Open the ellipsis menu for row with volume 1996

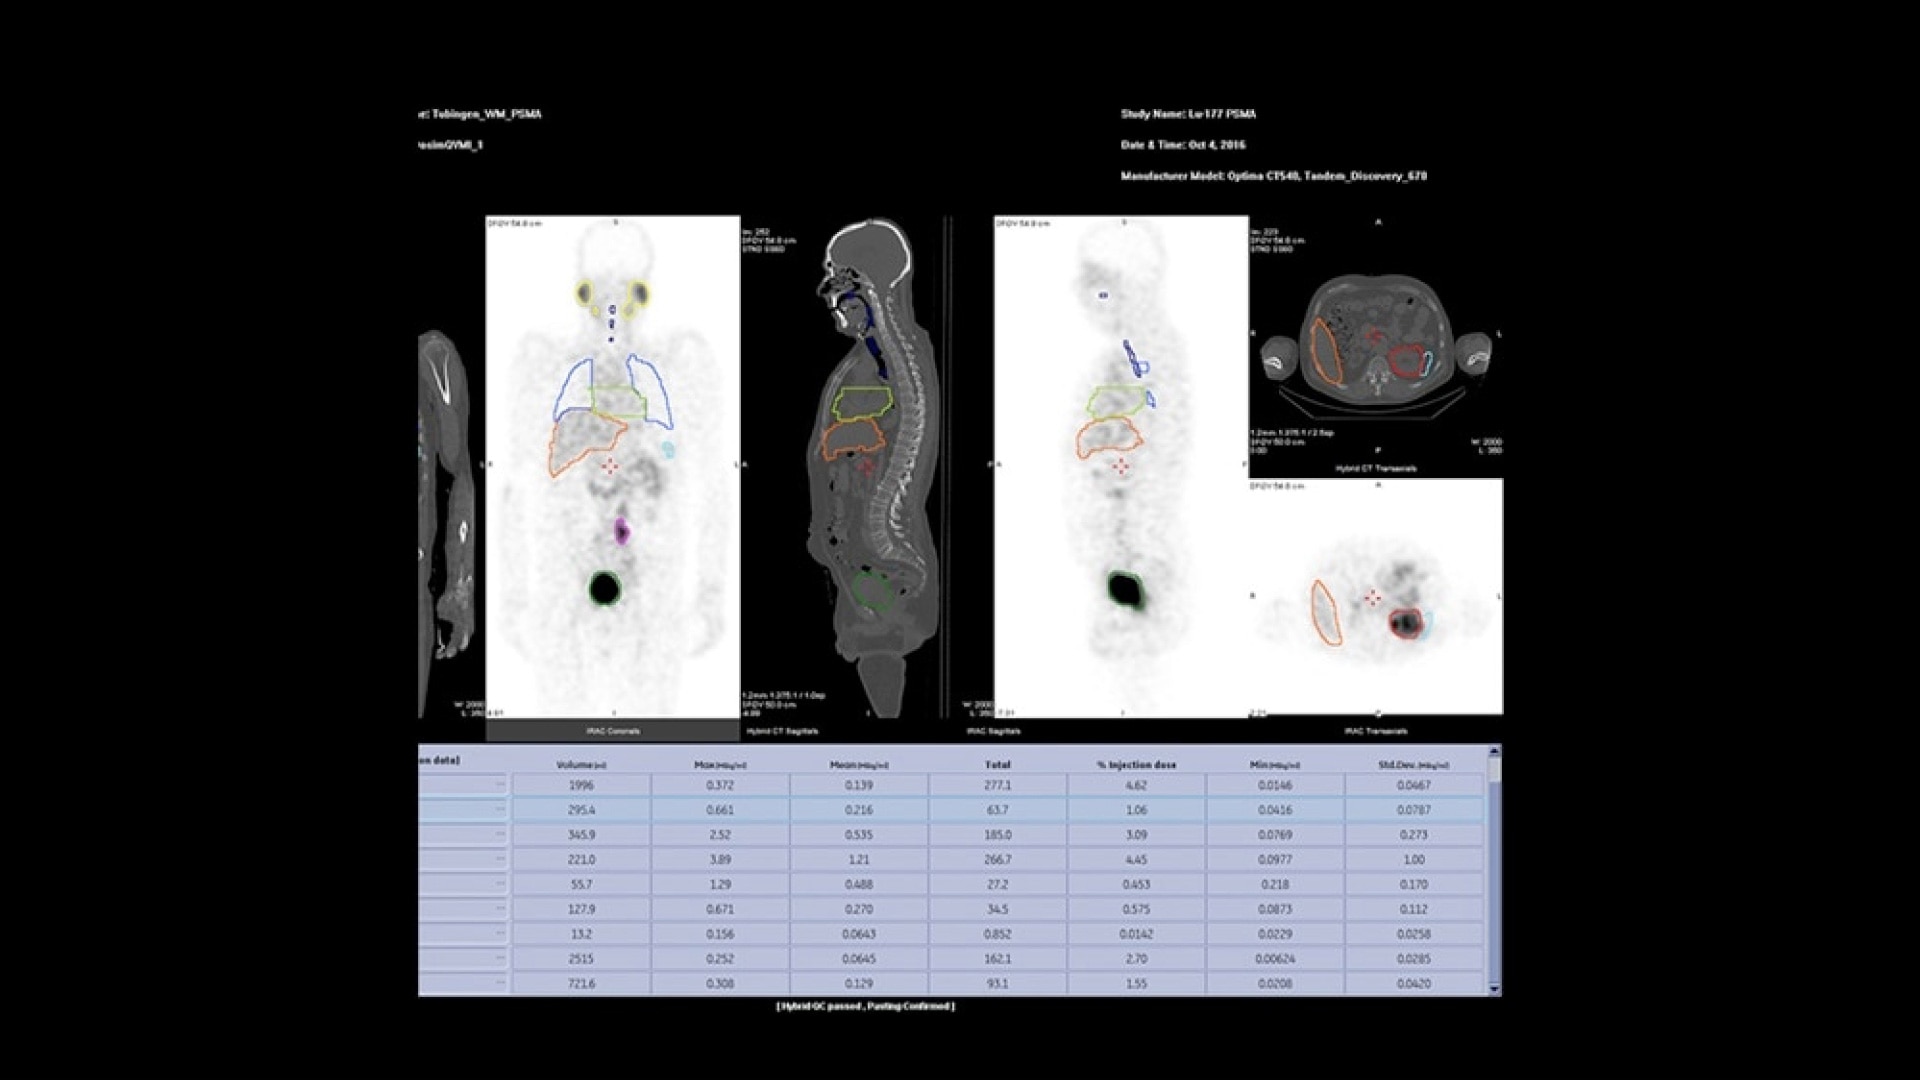coord(499,786)
